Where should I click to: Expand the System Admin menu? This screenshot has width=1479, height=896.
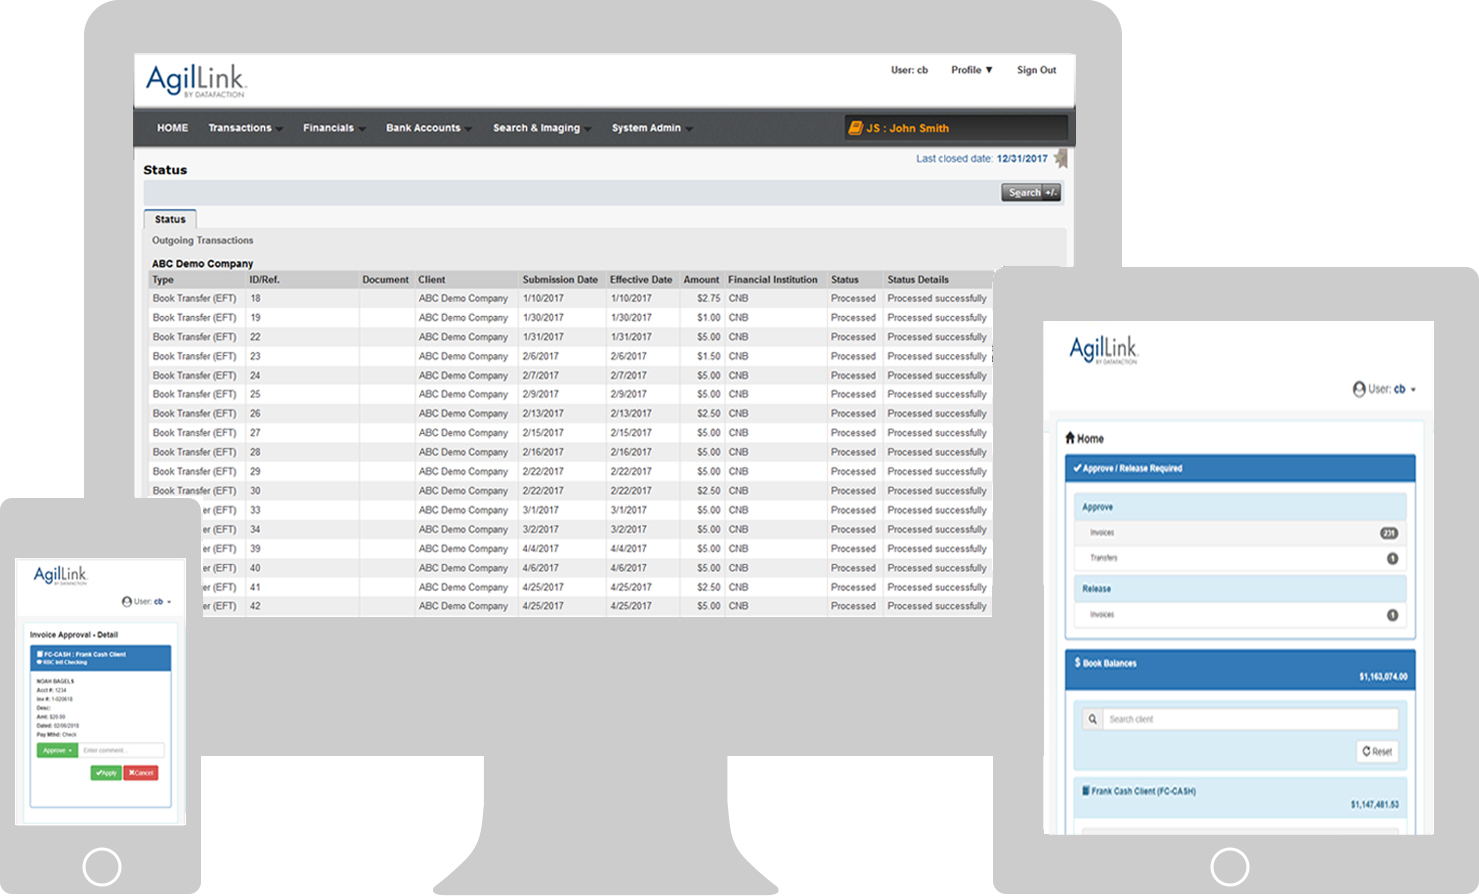652,128
